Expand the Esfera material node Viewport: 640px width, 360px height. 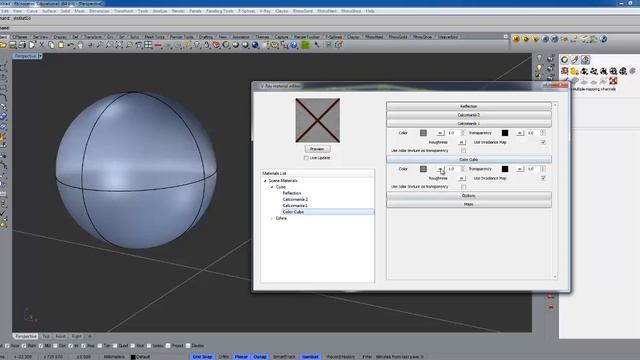[272, 218]
